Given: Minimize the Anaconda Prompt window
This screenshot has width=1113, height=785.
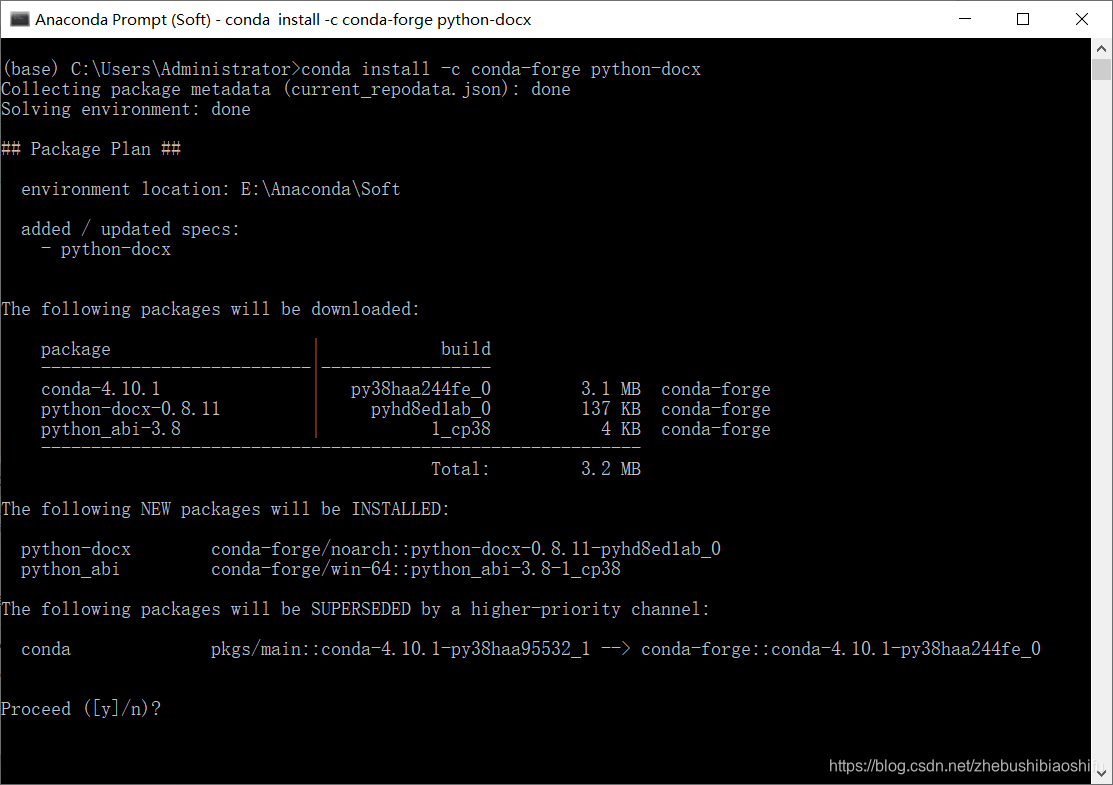Looking at the screenshot, I should point(965,19).
